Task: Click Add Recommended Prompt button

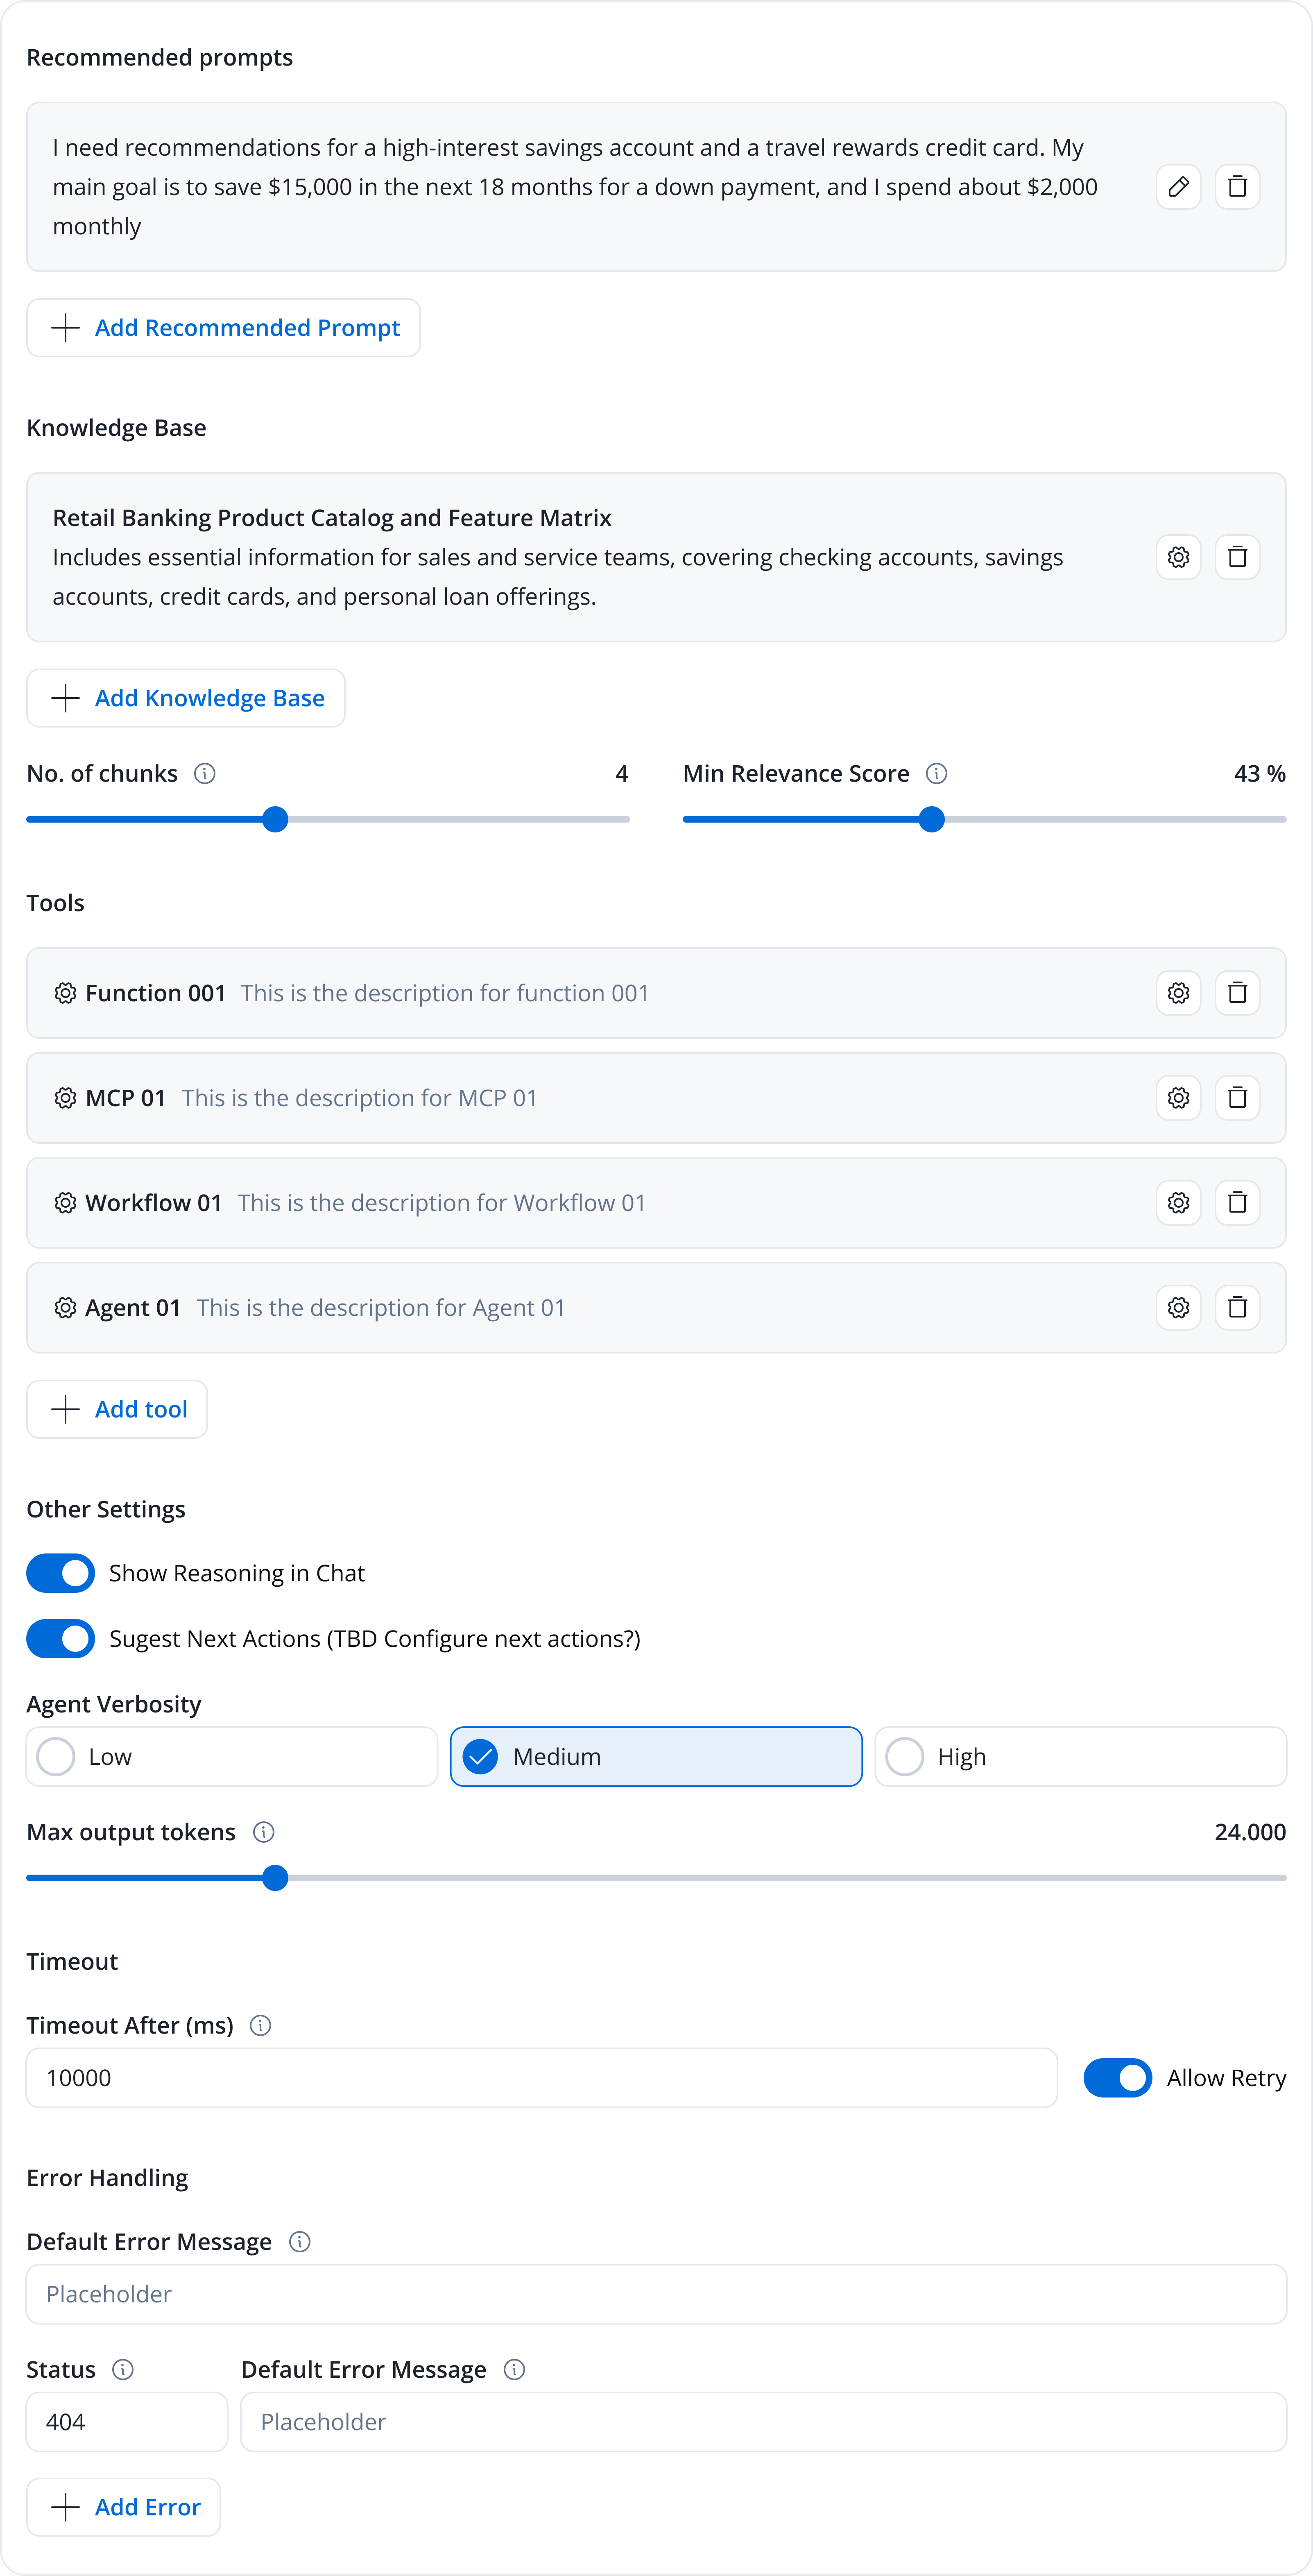Action: [x=223, y=328]
